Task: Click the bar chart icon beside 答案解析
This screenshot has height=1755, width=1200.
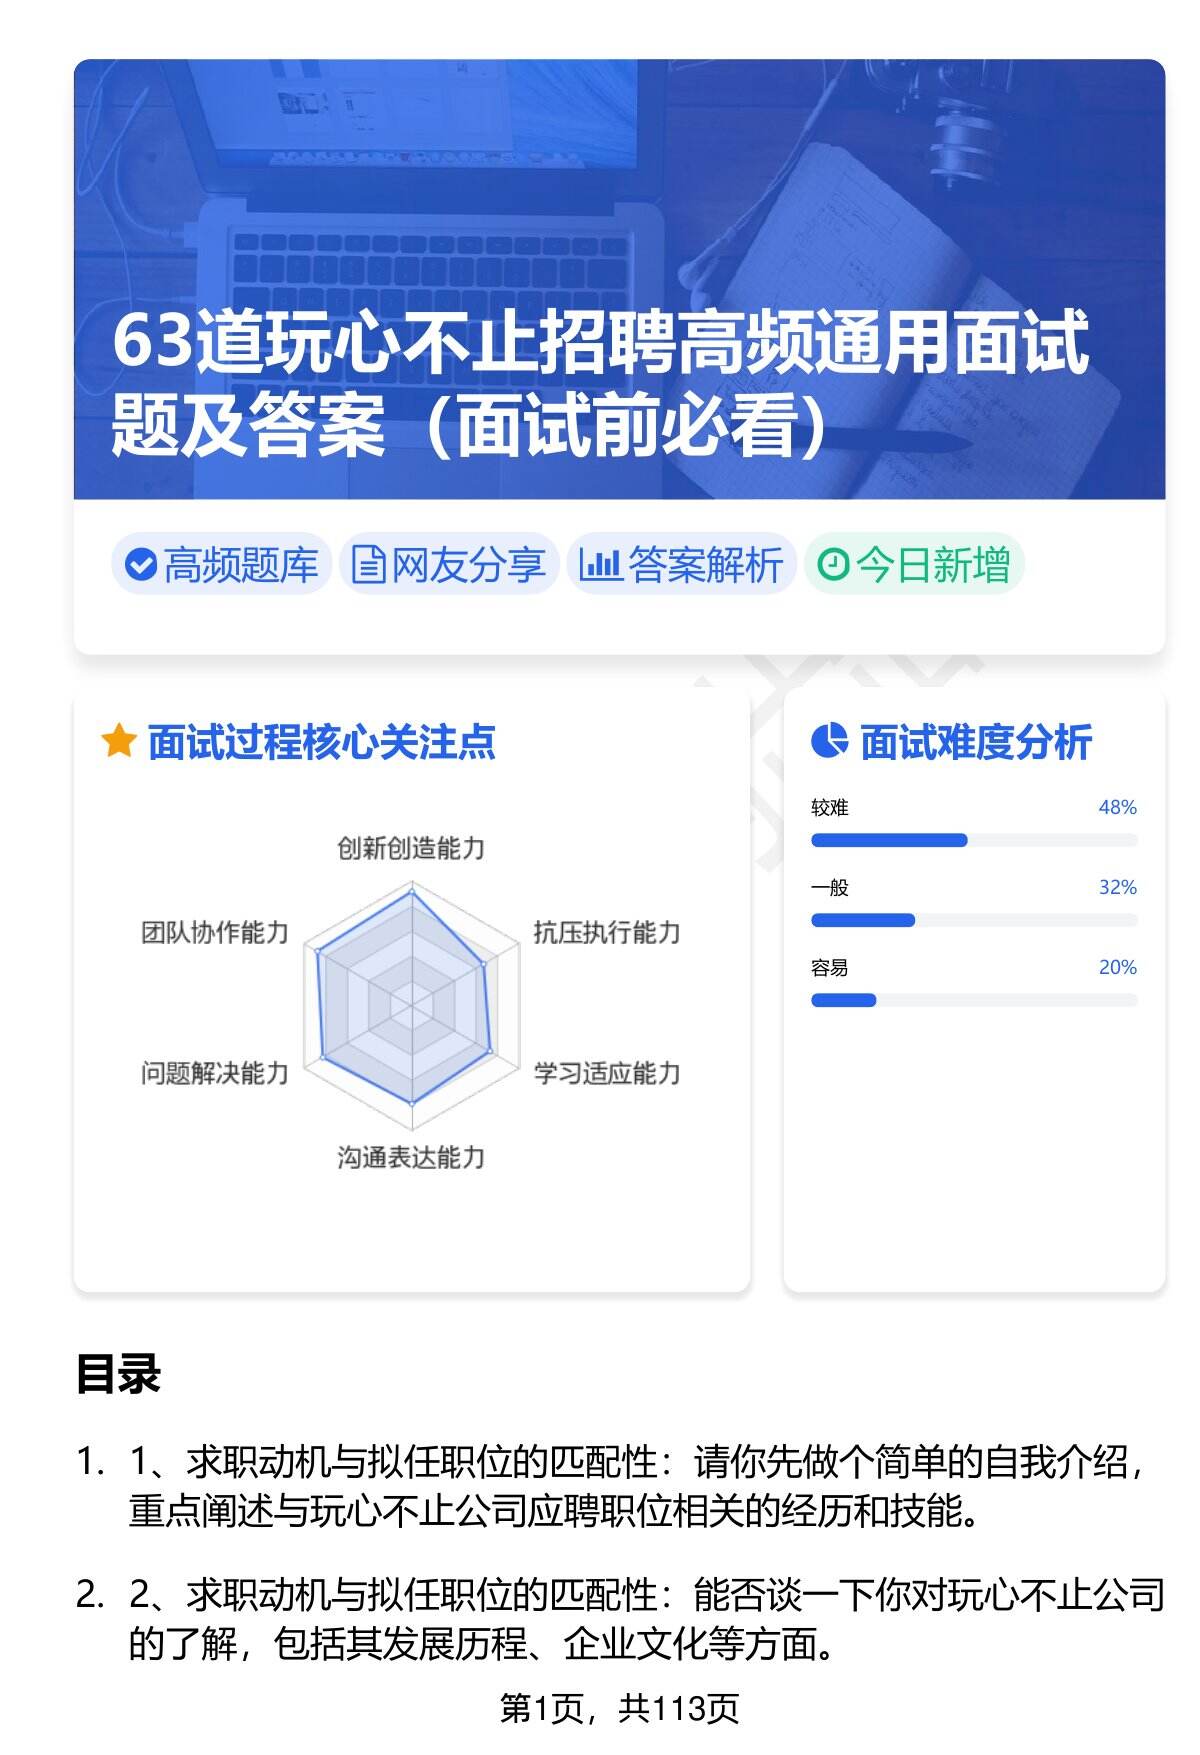Action: point(600,565)
